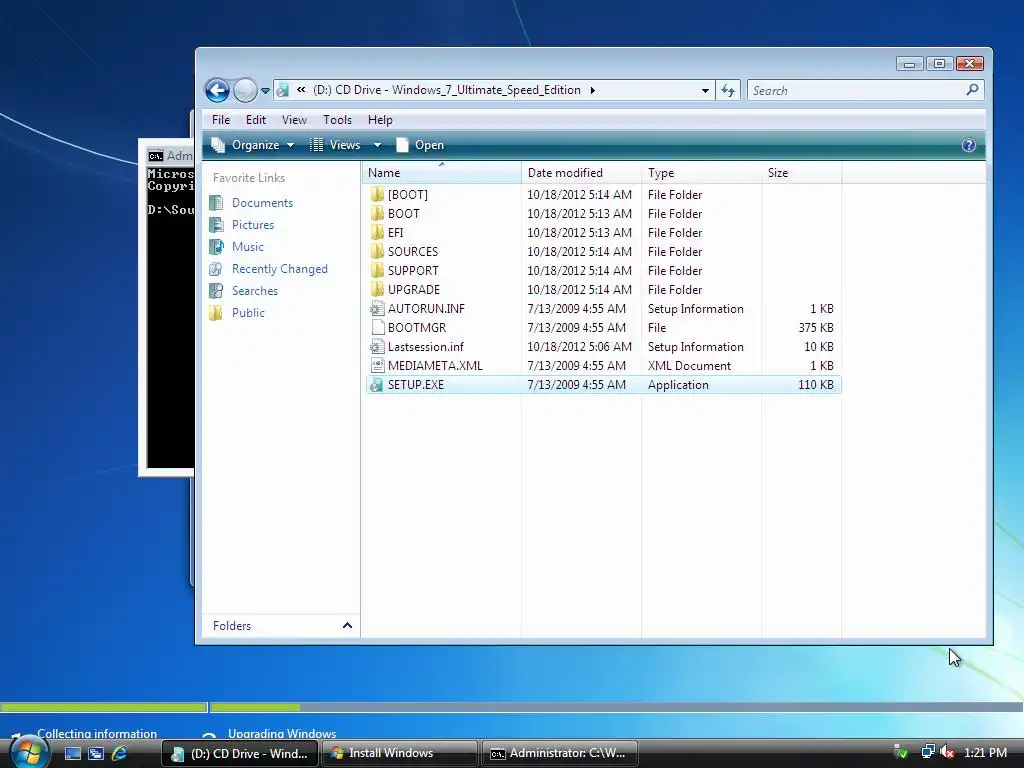Select MEDIAMETA.XML file icon
The width and height of the screenshot is (1024, 768).
(377, 366)
